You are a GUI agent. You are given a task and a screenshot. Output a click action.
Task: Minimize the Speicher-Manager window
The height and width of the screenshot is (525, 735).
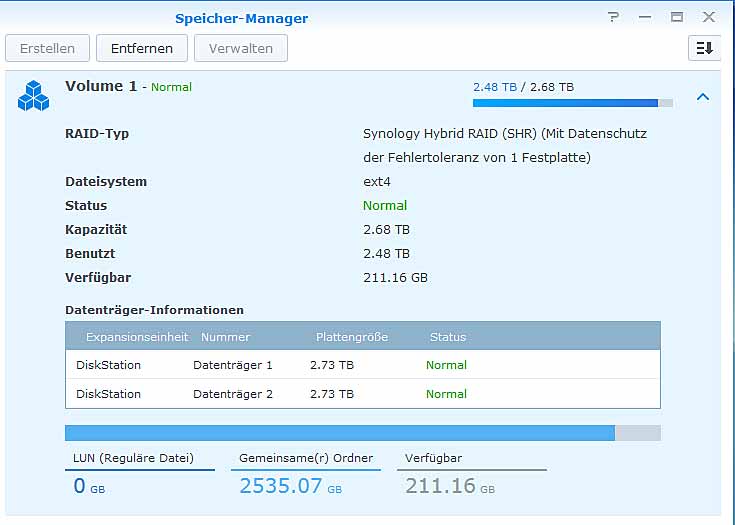coord(645,17)
